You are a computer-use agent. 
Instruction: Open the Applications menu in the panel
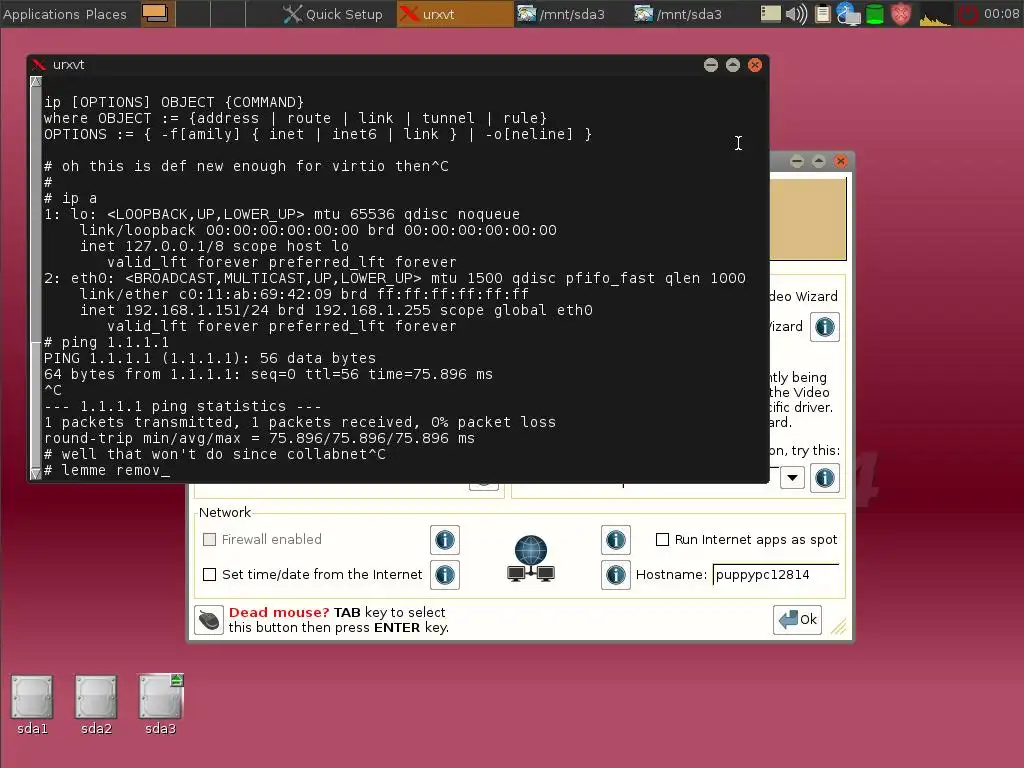40,14
